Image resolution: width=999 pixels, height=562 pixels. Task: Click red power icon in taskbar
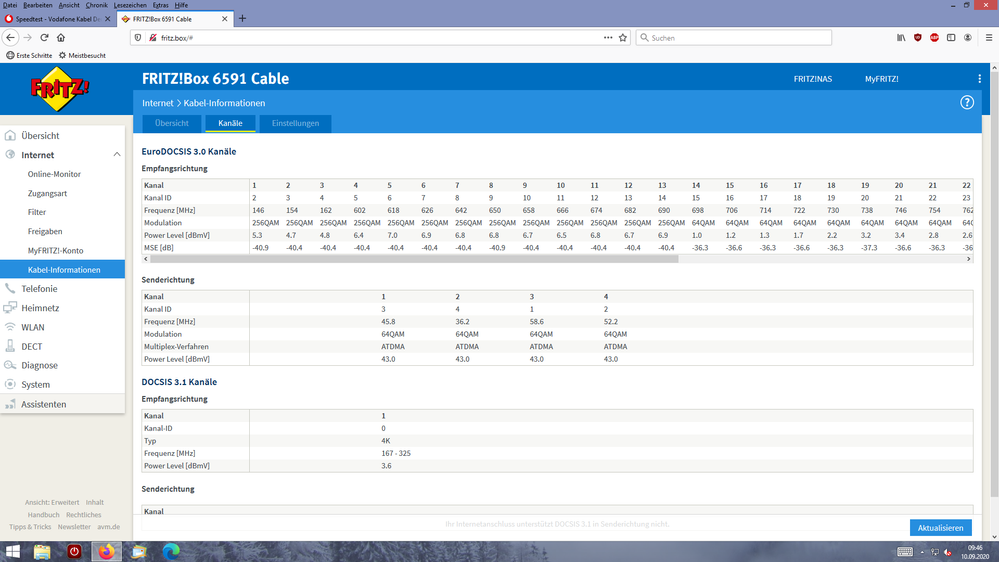74,552
